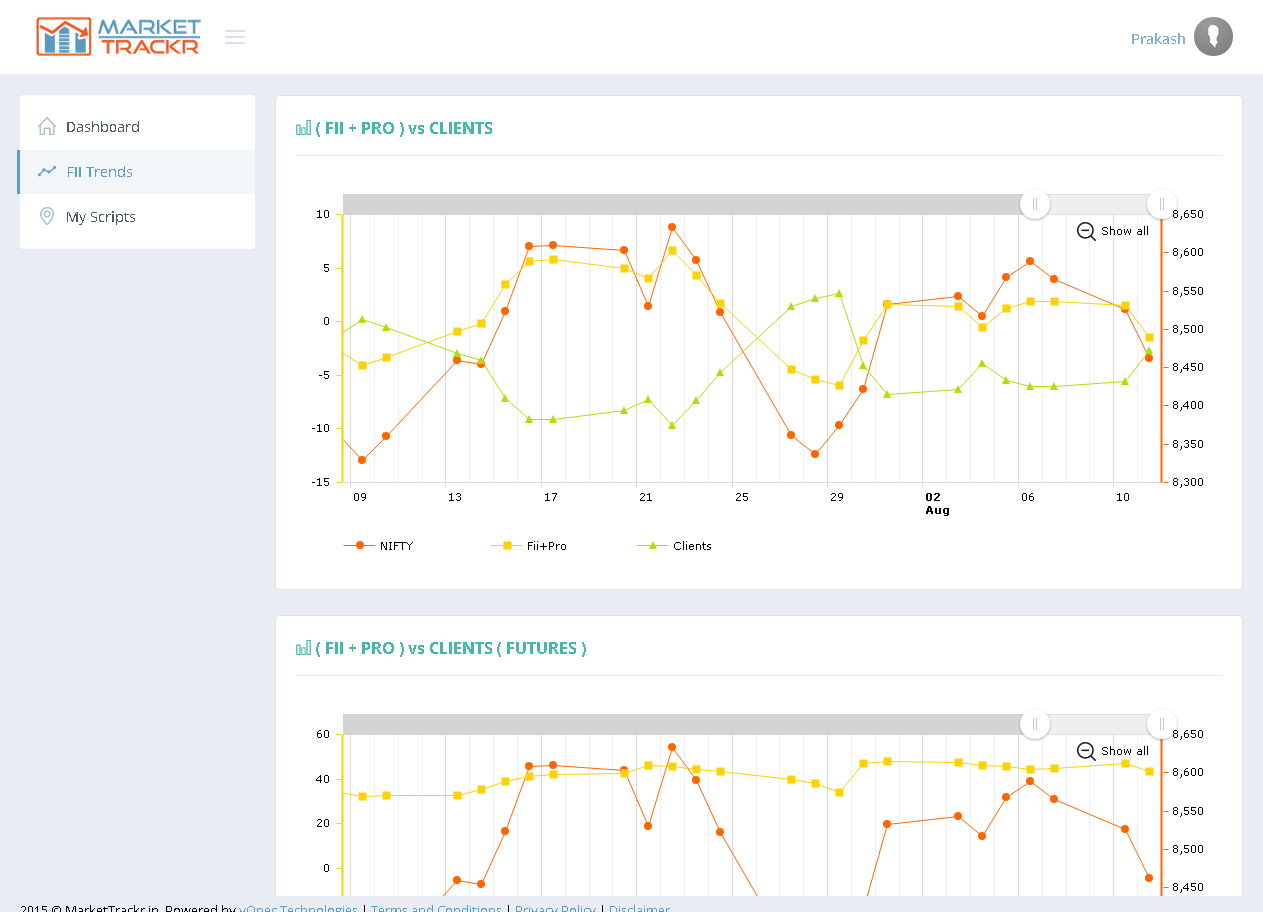Click the My Scripts pin icon
The image size is (1263, 912).
tap(47, 217)
